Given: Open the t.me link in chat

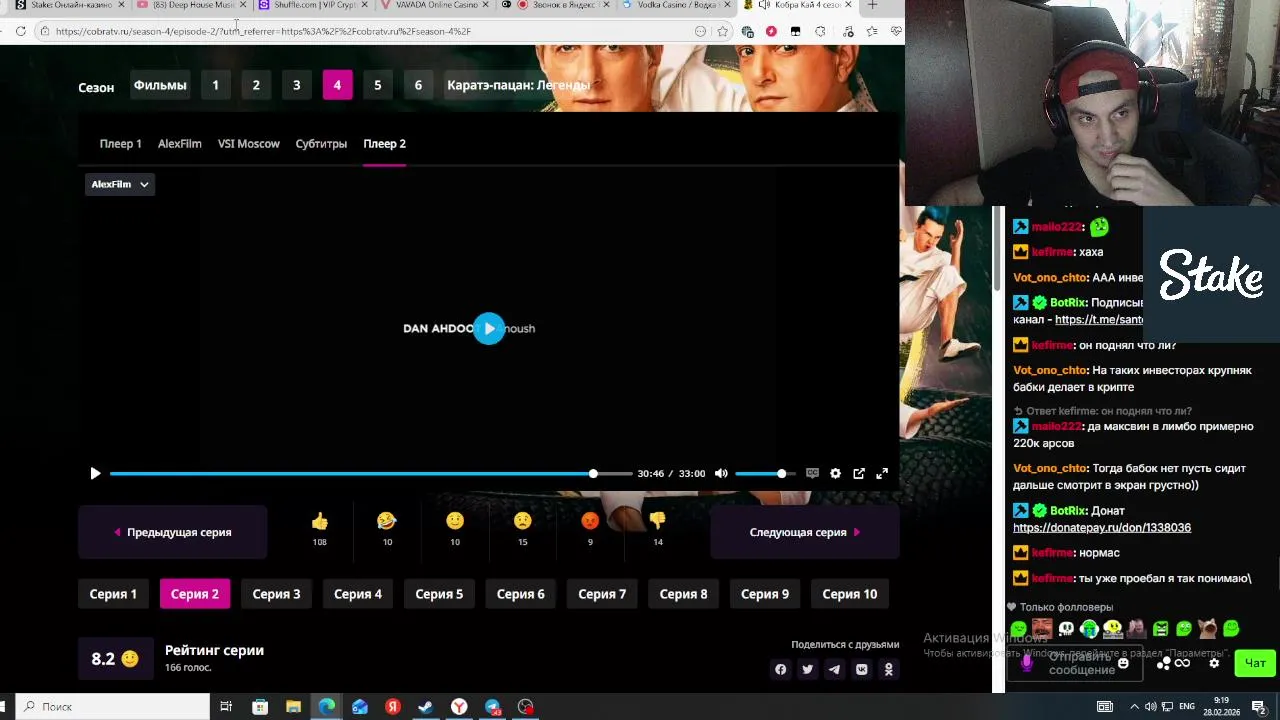Looking at the screenshot, I should tap(1099, 319).
